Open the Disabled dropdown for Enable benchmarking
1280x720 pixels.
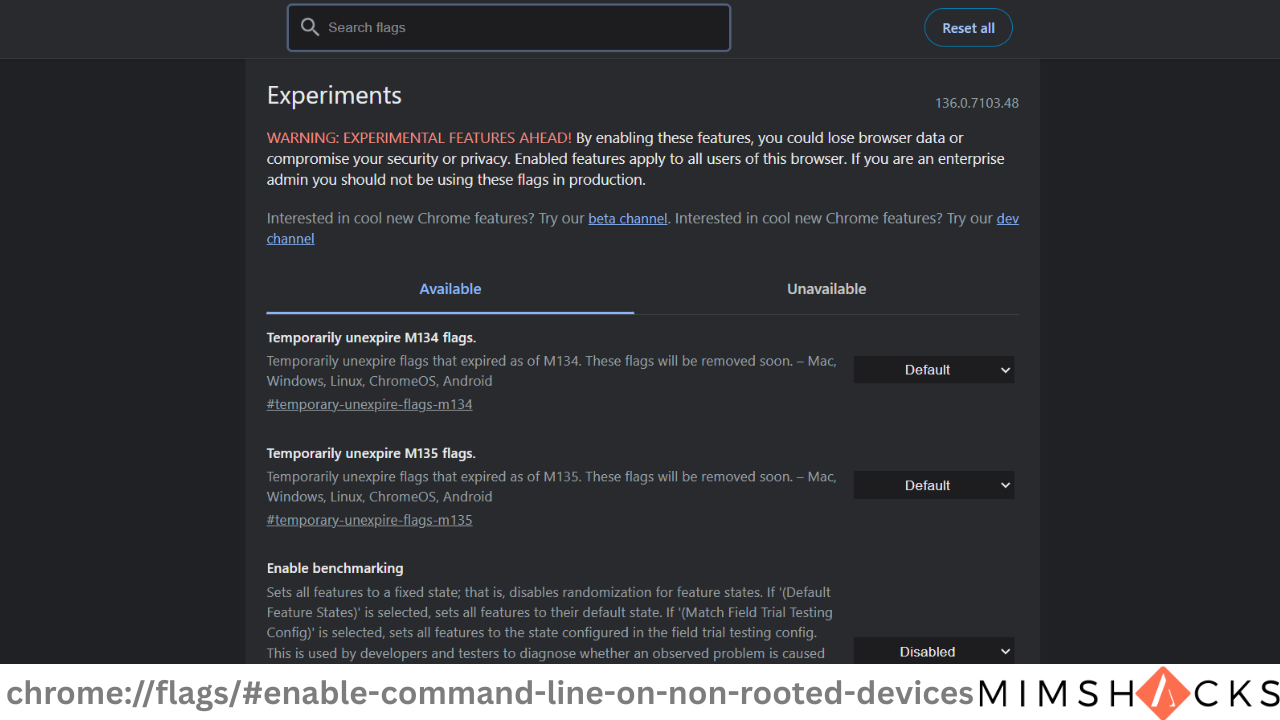[934, 651]
